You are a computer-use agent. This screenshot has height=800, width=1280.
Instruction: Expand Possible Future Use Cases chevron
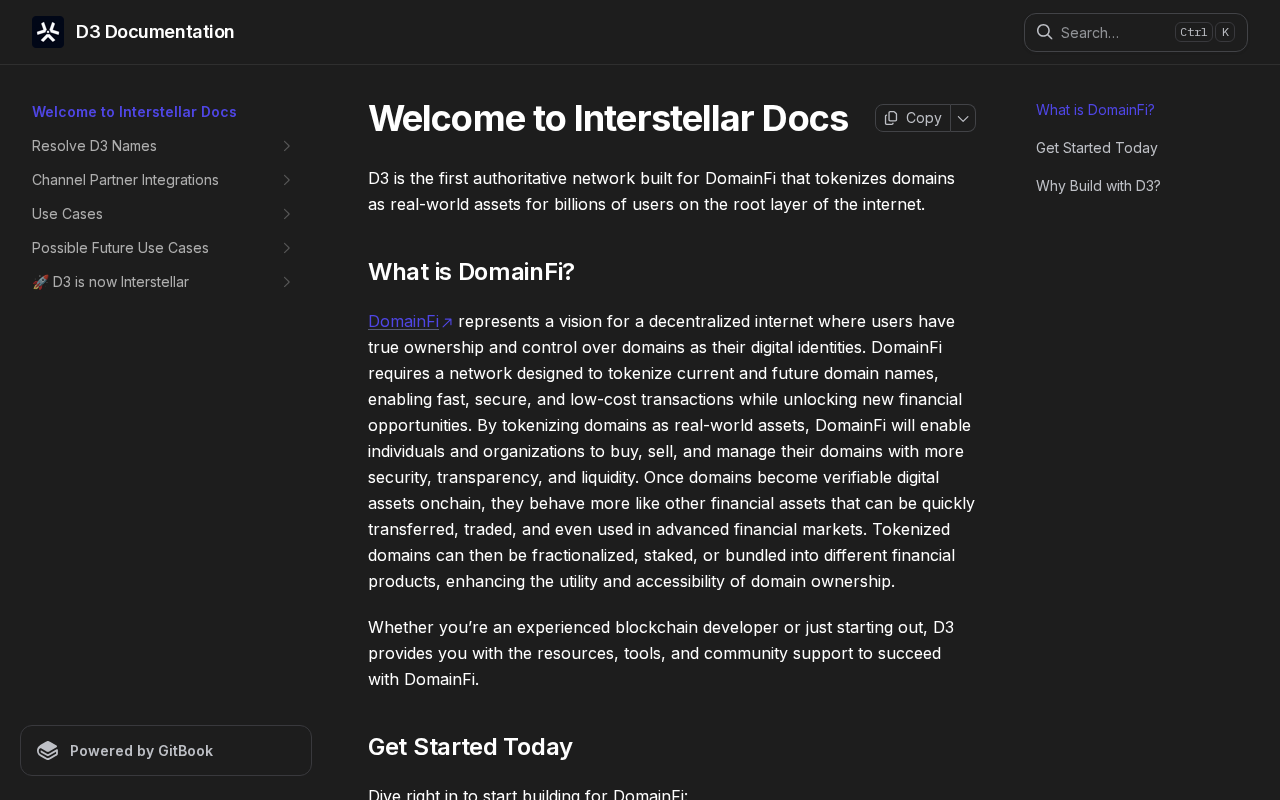pos(287,248)
